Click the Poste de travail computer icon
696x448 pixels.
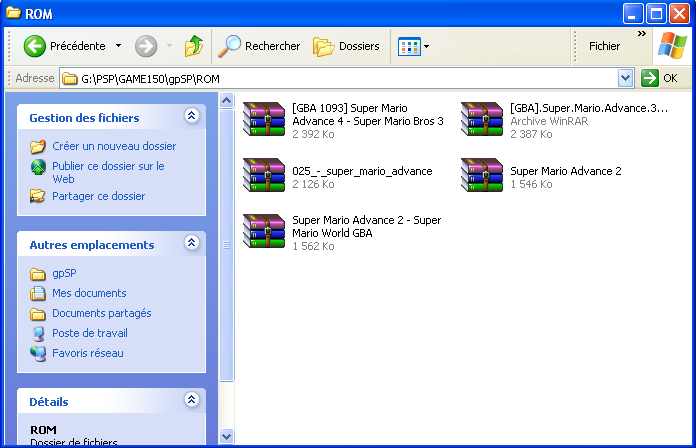[x=39, y=334]
